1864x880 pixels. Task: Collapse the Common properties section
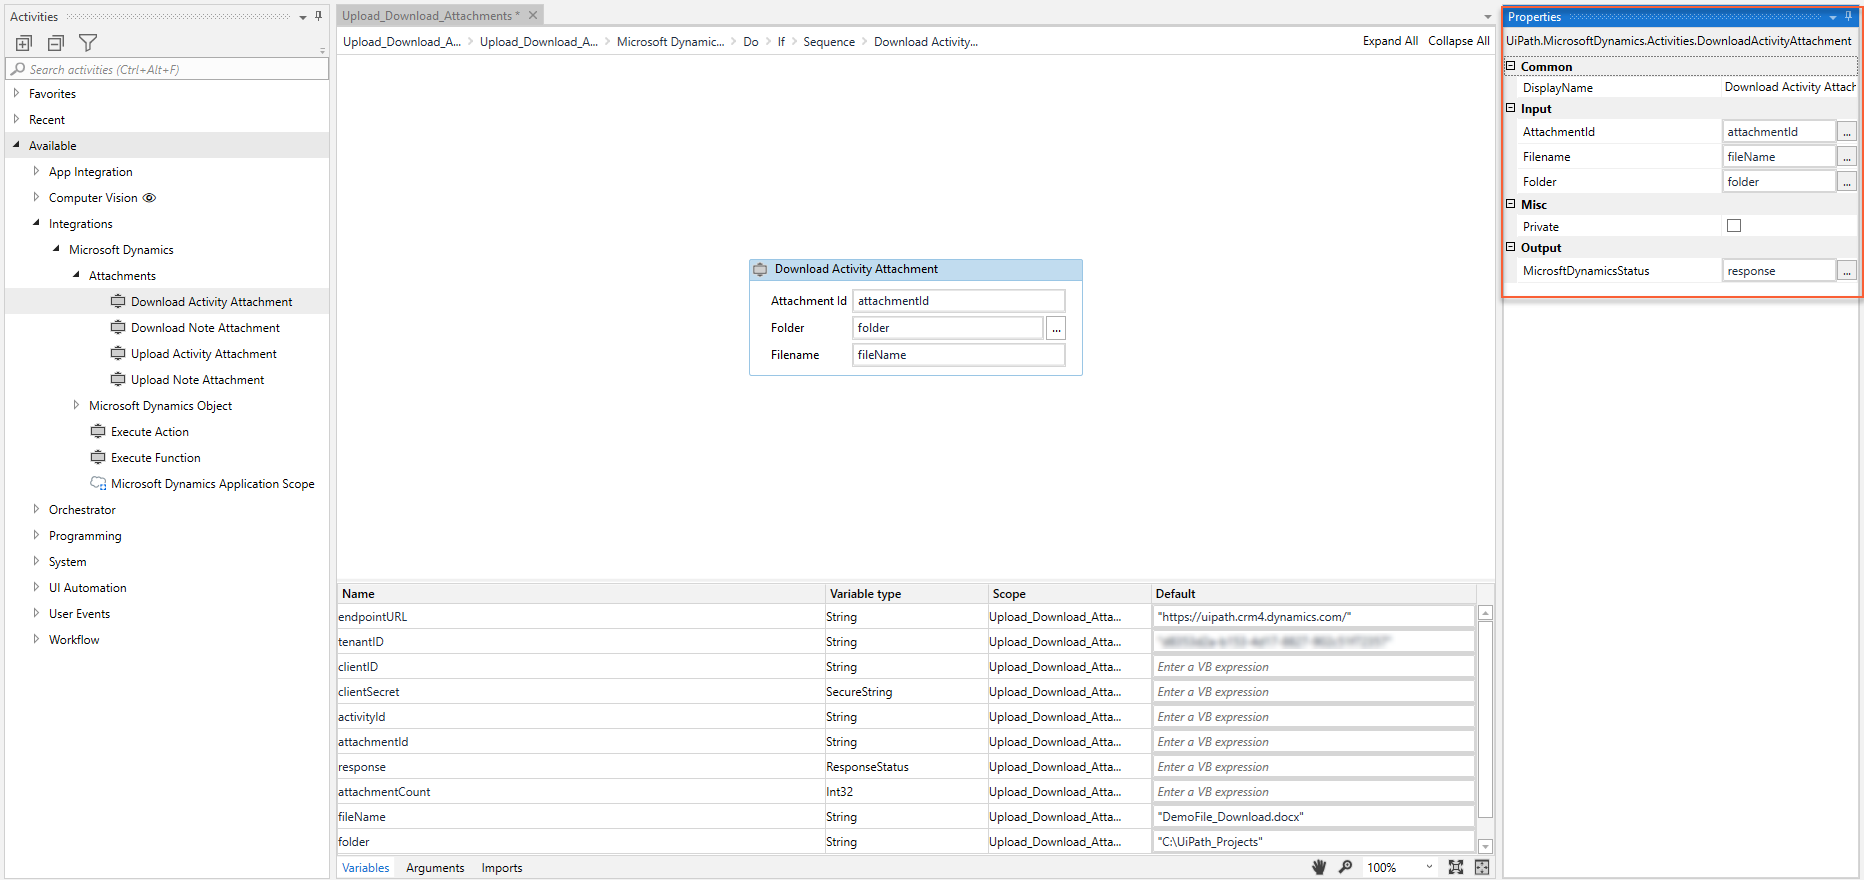pos(1511,66)
